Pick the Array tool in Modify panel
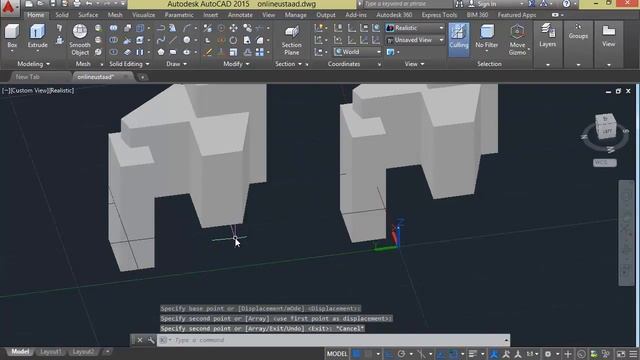 260,52
